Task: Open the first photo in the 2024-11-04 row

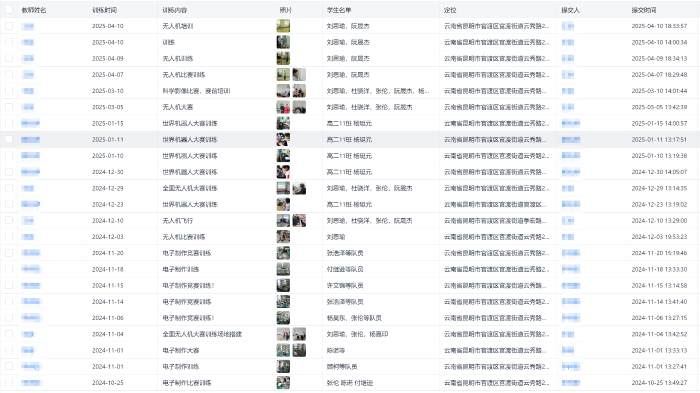Action: click(283, 334)
